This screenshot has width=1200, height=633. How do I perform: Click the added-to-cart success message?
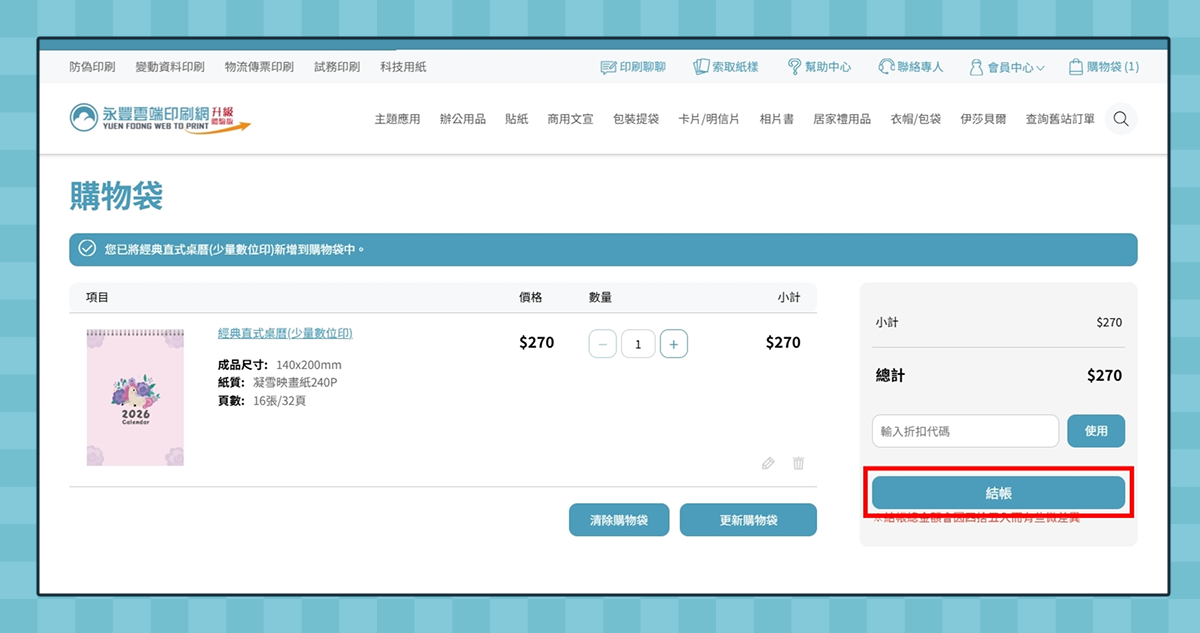[603, 249]
